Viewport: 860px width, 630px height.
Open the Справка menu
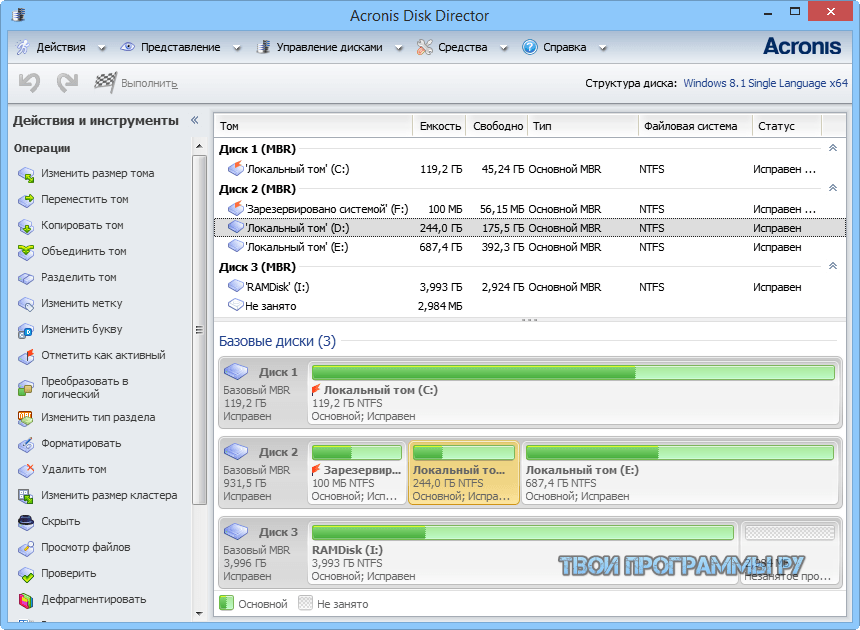tap(565, 46)
